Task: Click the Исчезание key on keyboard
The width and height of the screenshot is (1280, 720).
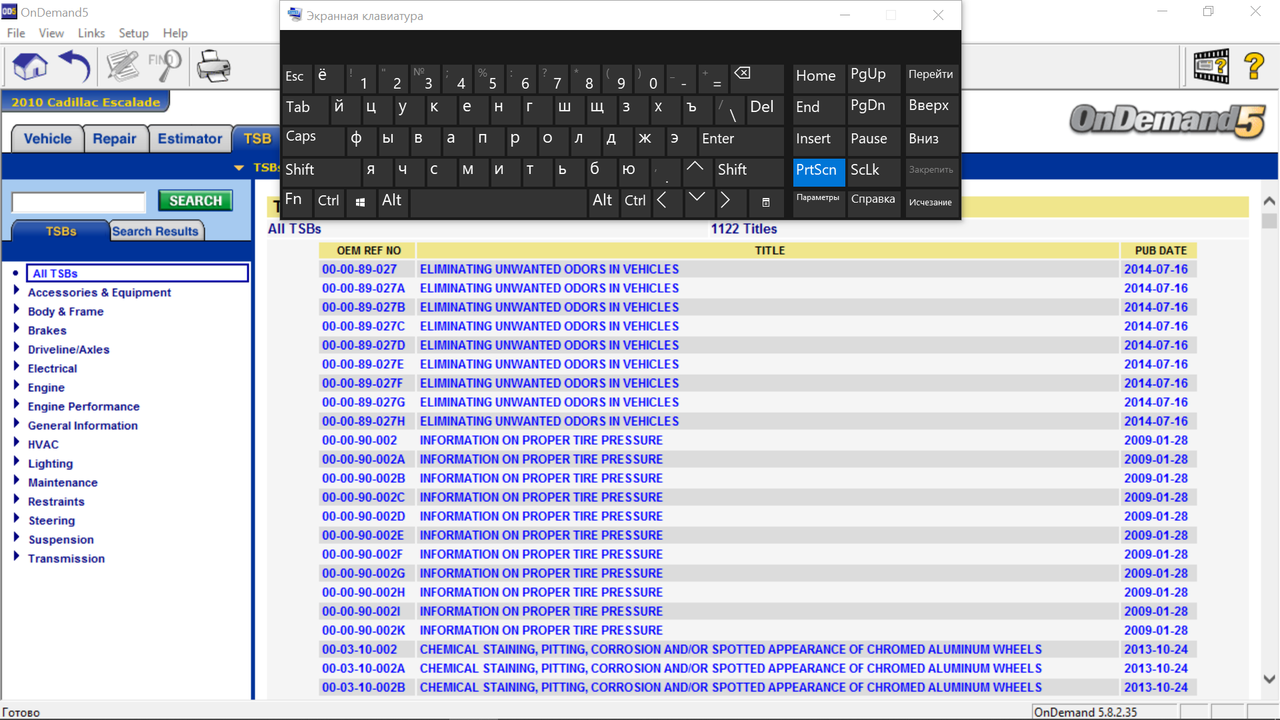Action: point(930,203)
